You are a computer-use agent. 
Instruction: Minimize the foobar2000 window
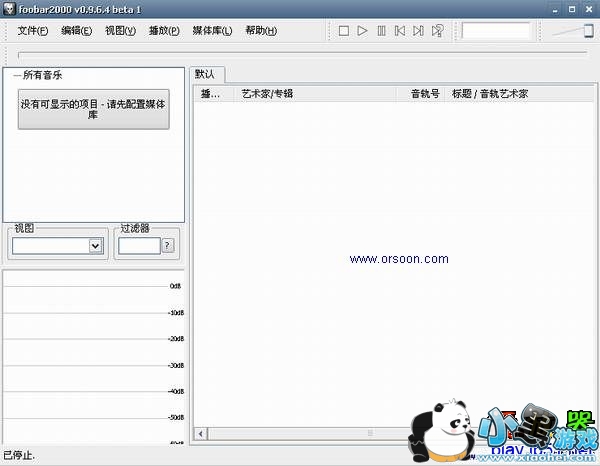click(555, 9)
